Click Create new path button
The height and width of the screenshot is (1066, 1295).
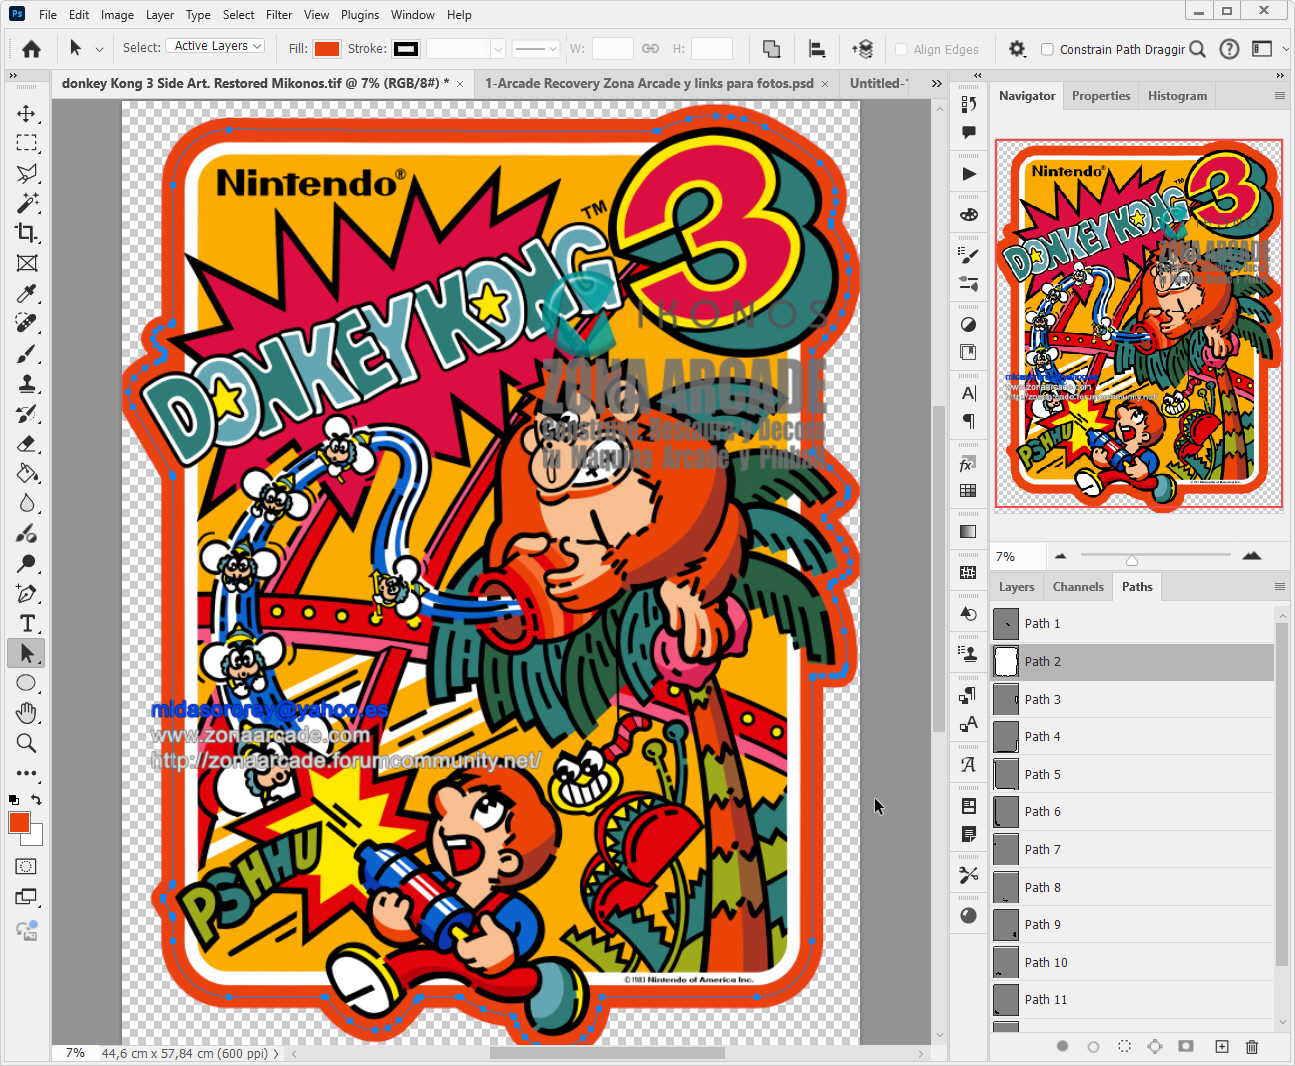(x=1221, y=1046)
